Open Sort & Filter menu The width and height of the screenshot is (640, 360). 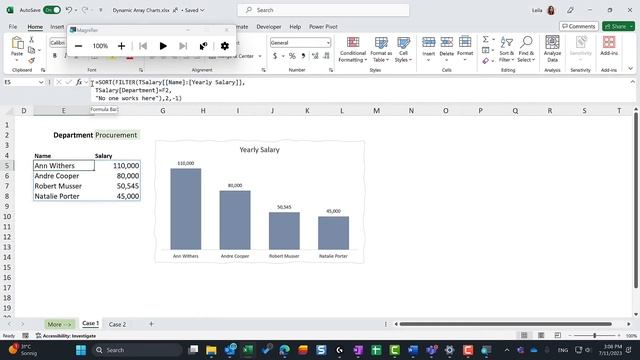click(x=507, y=50)
